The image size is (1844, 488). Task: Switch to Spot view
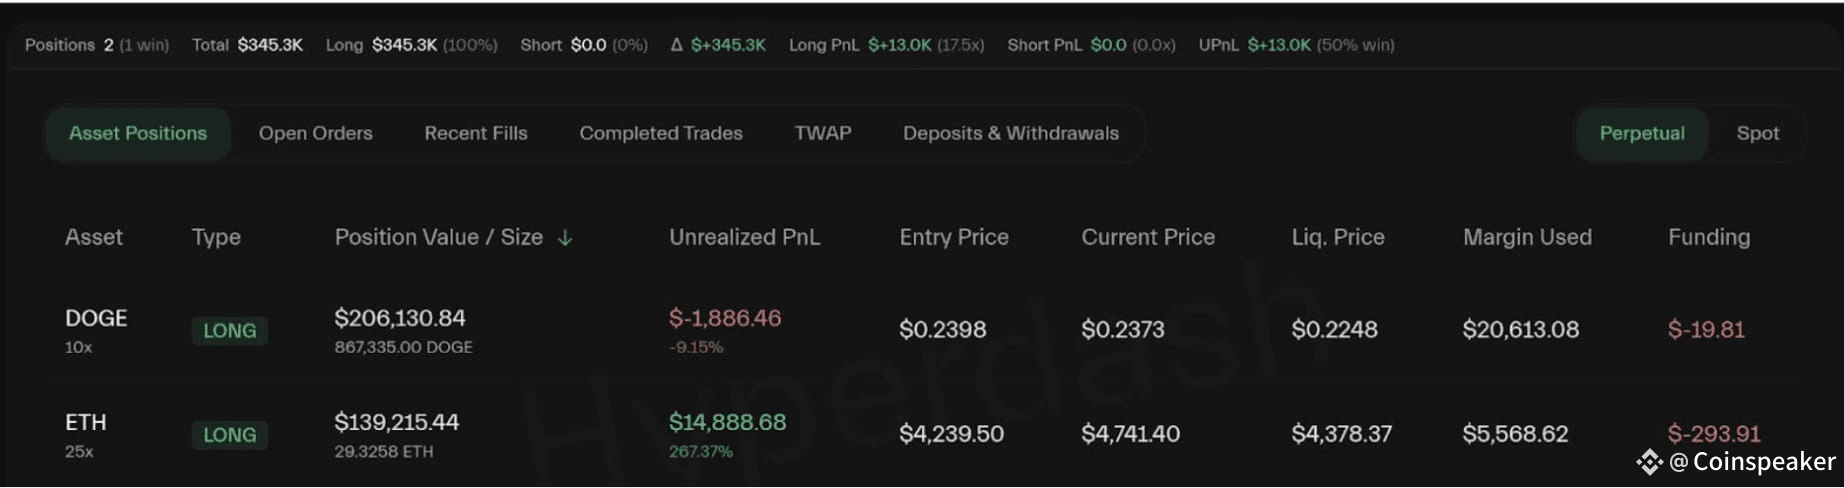[x=1758, y=134]
